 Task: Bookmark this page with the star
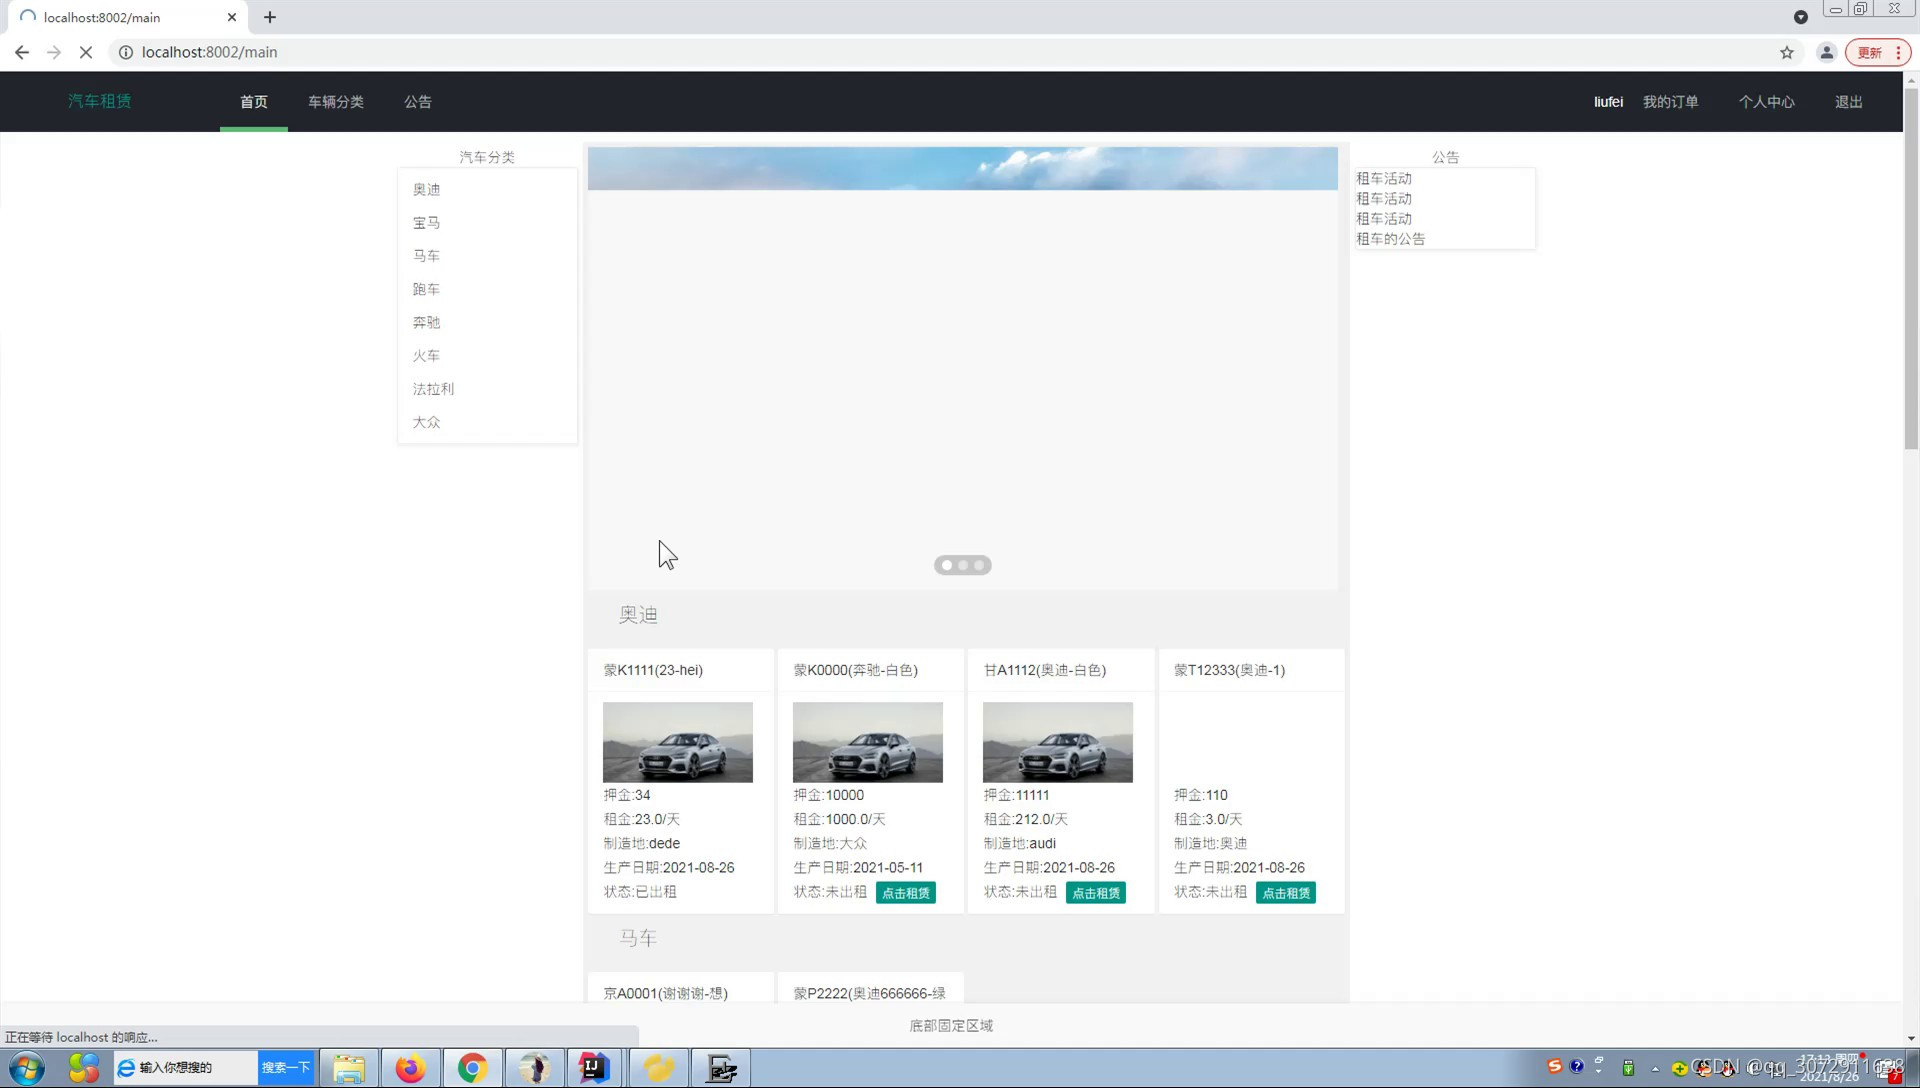click(x=1787, y=52)
